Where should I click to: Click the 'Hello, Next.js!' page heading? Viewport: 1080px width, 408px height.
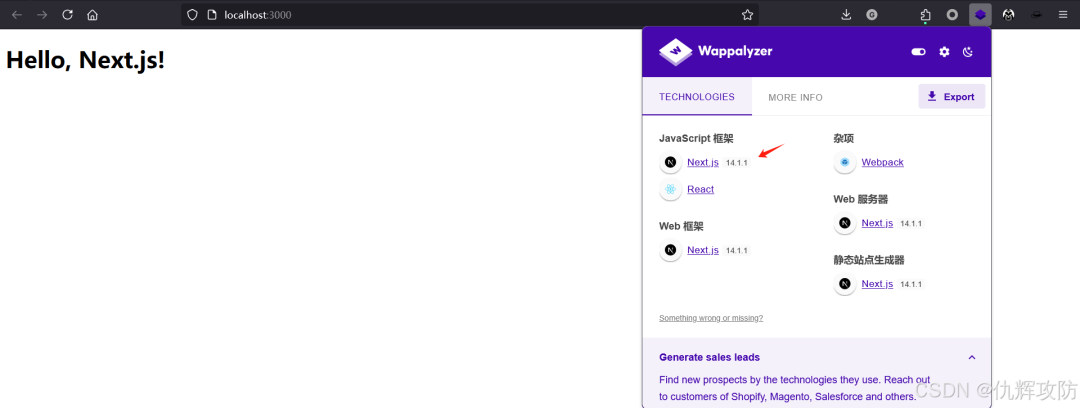tap(85, 60)
